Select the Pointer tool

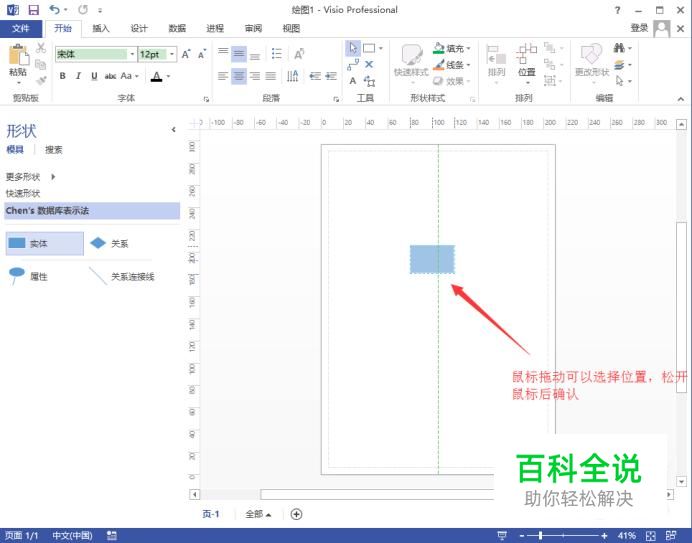(x=353, y=48)
